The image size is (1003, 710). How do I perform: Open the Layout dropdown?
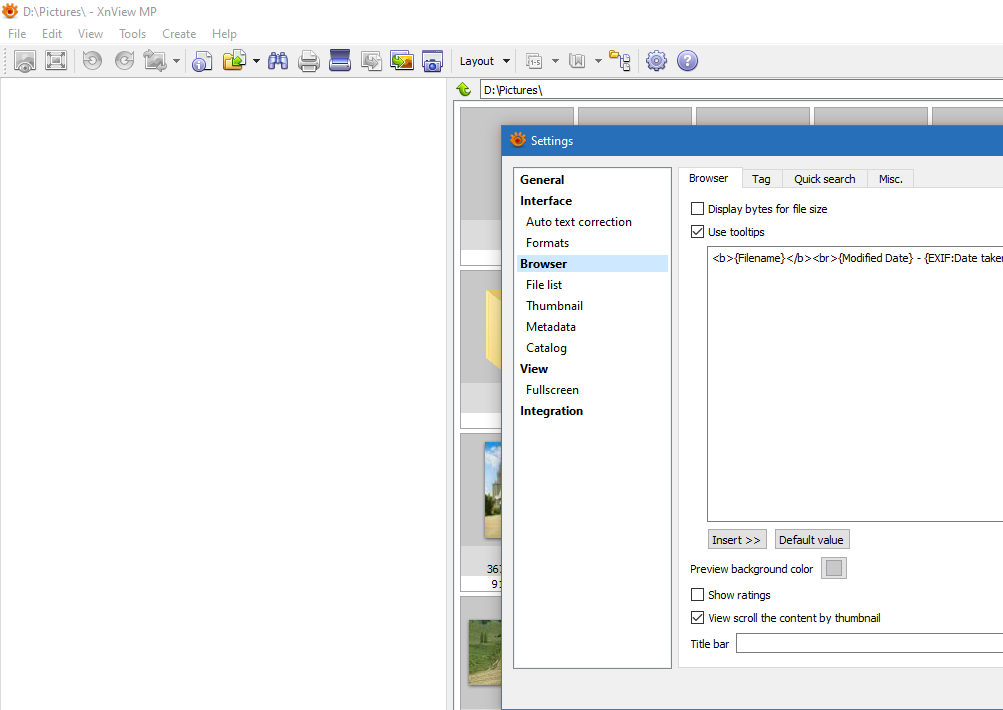point(485,61)
